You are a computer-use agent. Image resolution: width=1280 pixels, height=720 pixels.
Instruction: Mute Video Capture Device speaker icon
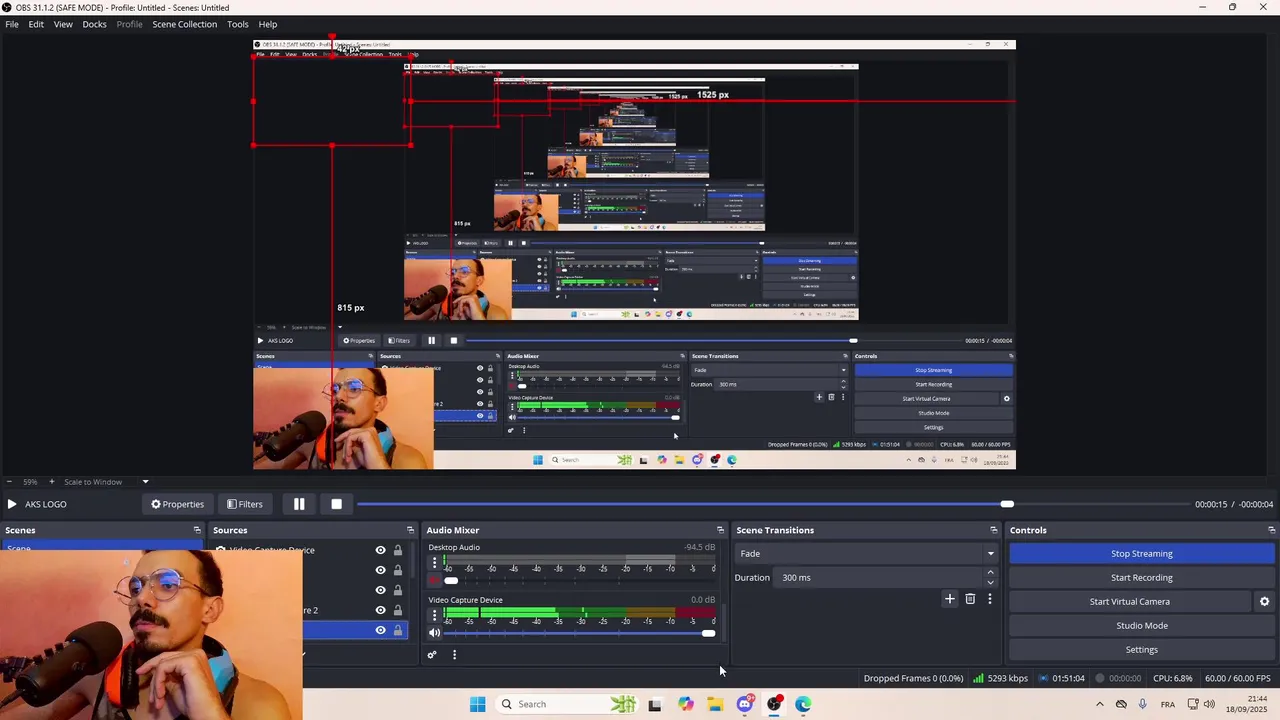click(x=434, y=633)
